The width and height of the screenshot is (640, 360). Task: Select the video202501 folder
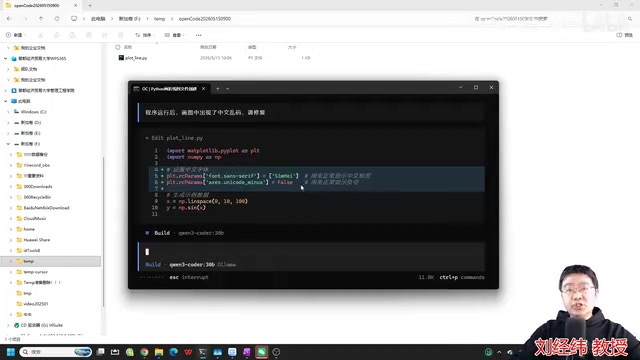[36, 304]
